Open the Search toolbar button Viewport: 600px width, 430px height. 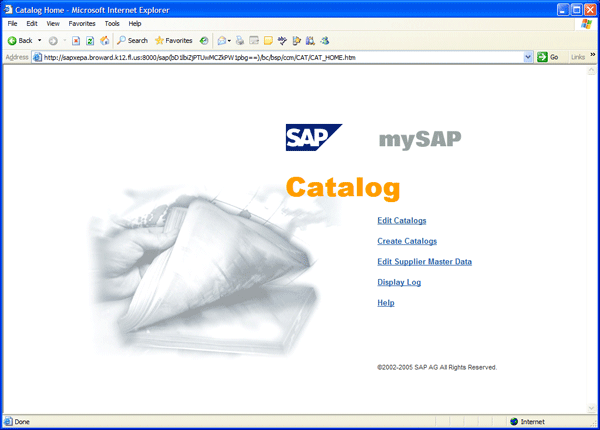point(131,41)
